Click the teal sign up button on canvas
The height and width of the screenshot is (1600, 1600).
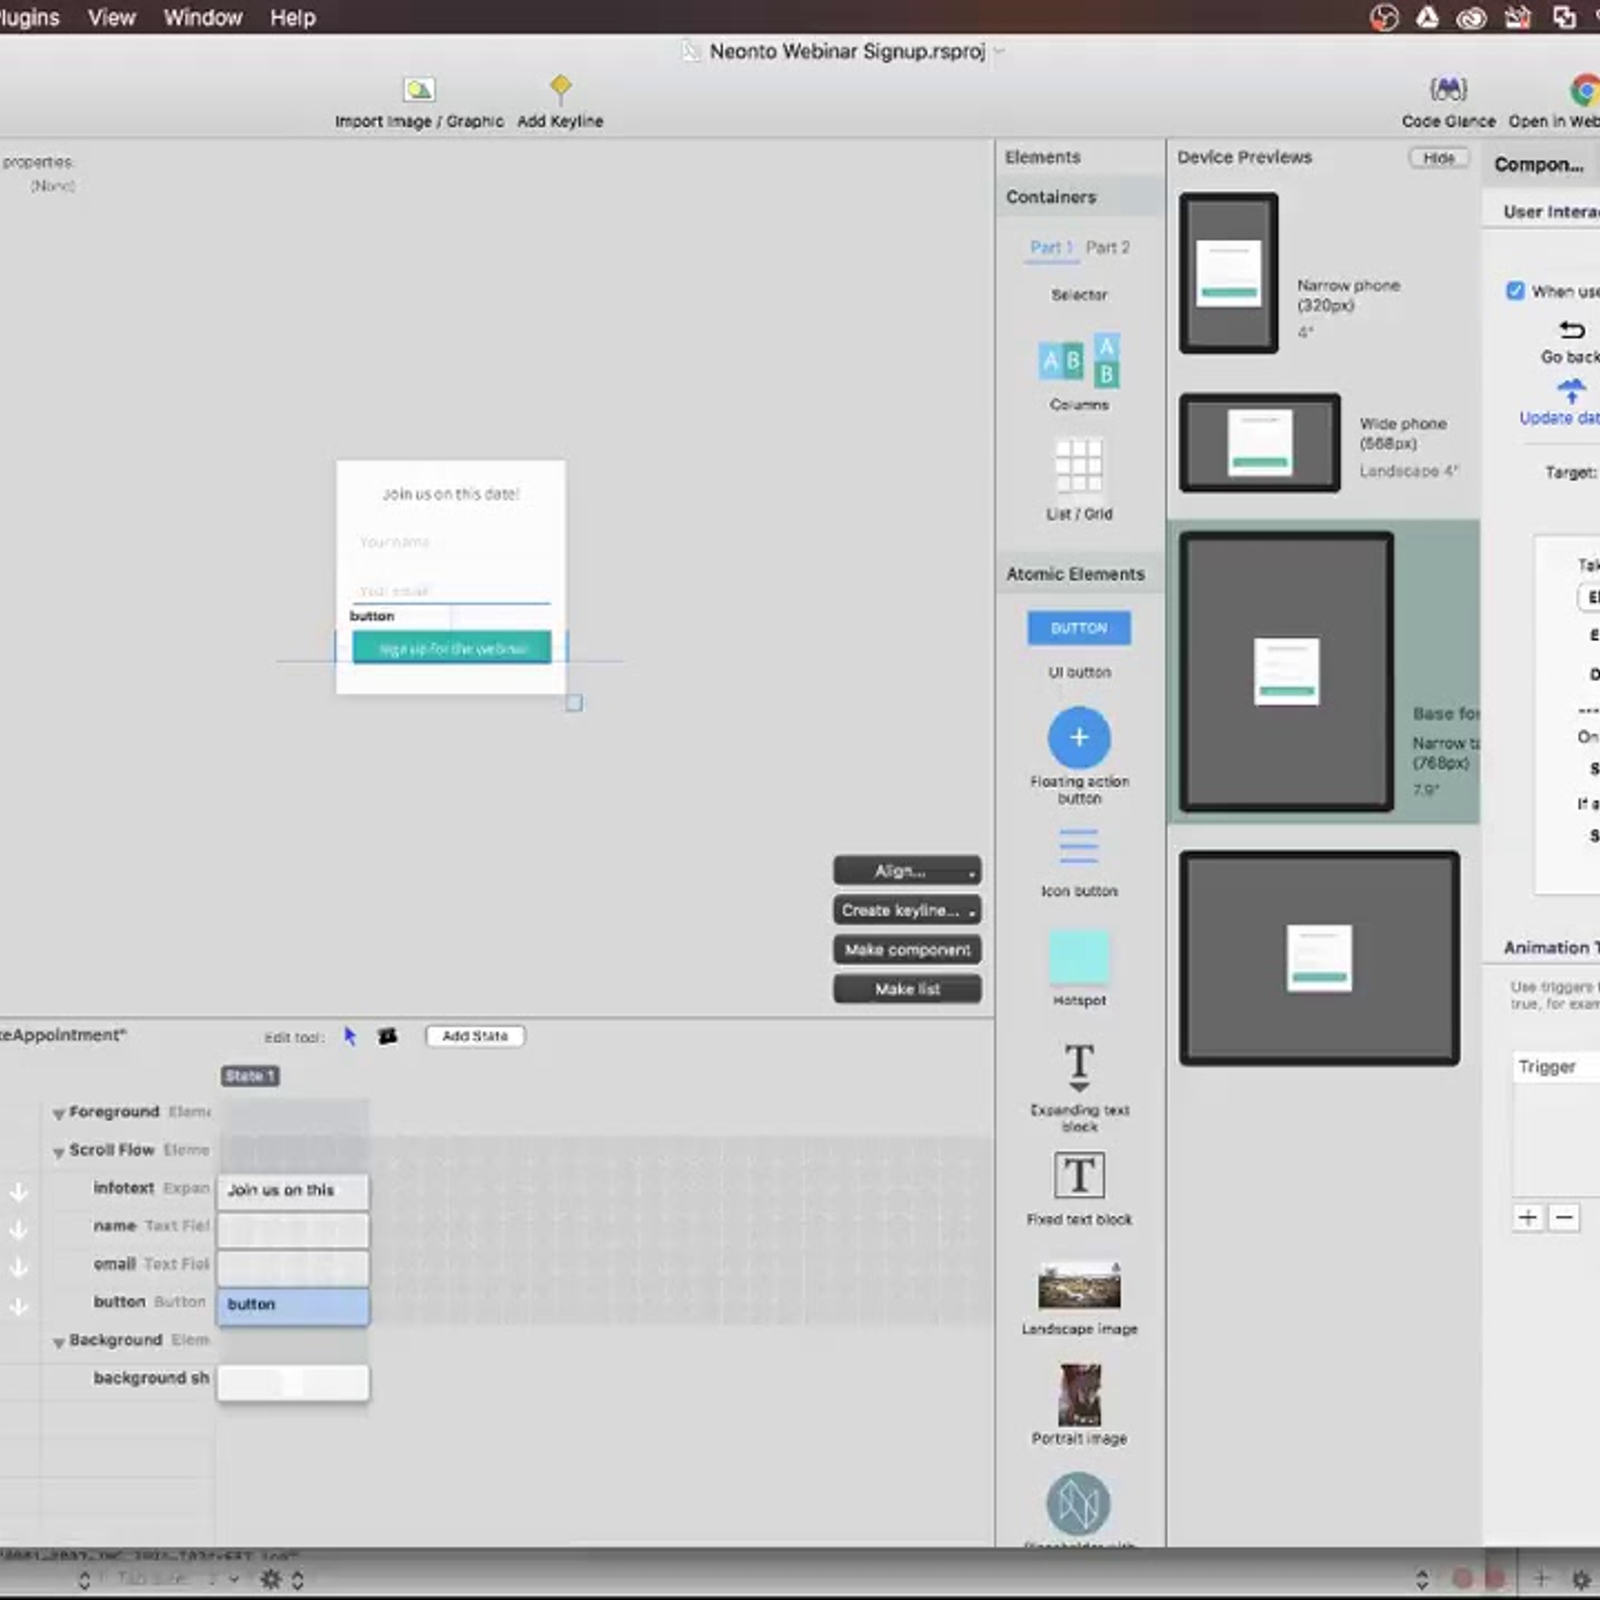pos(452,648)
